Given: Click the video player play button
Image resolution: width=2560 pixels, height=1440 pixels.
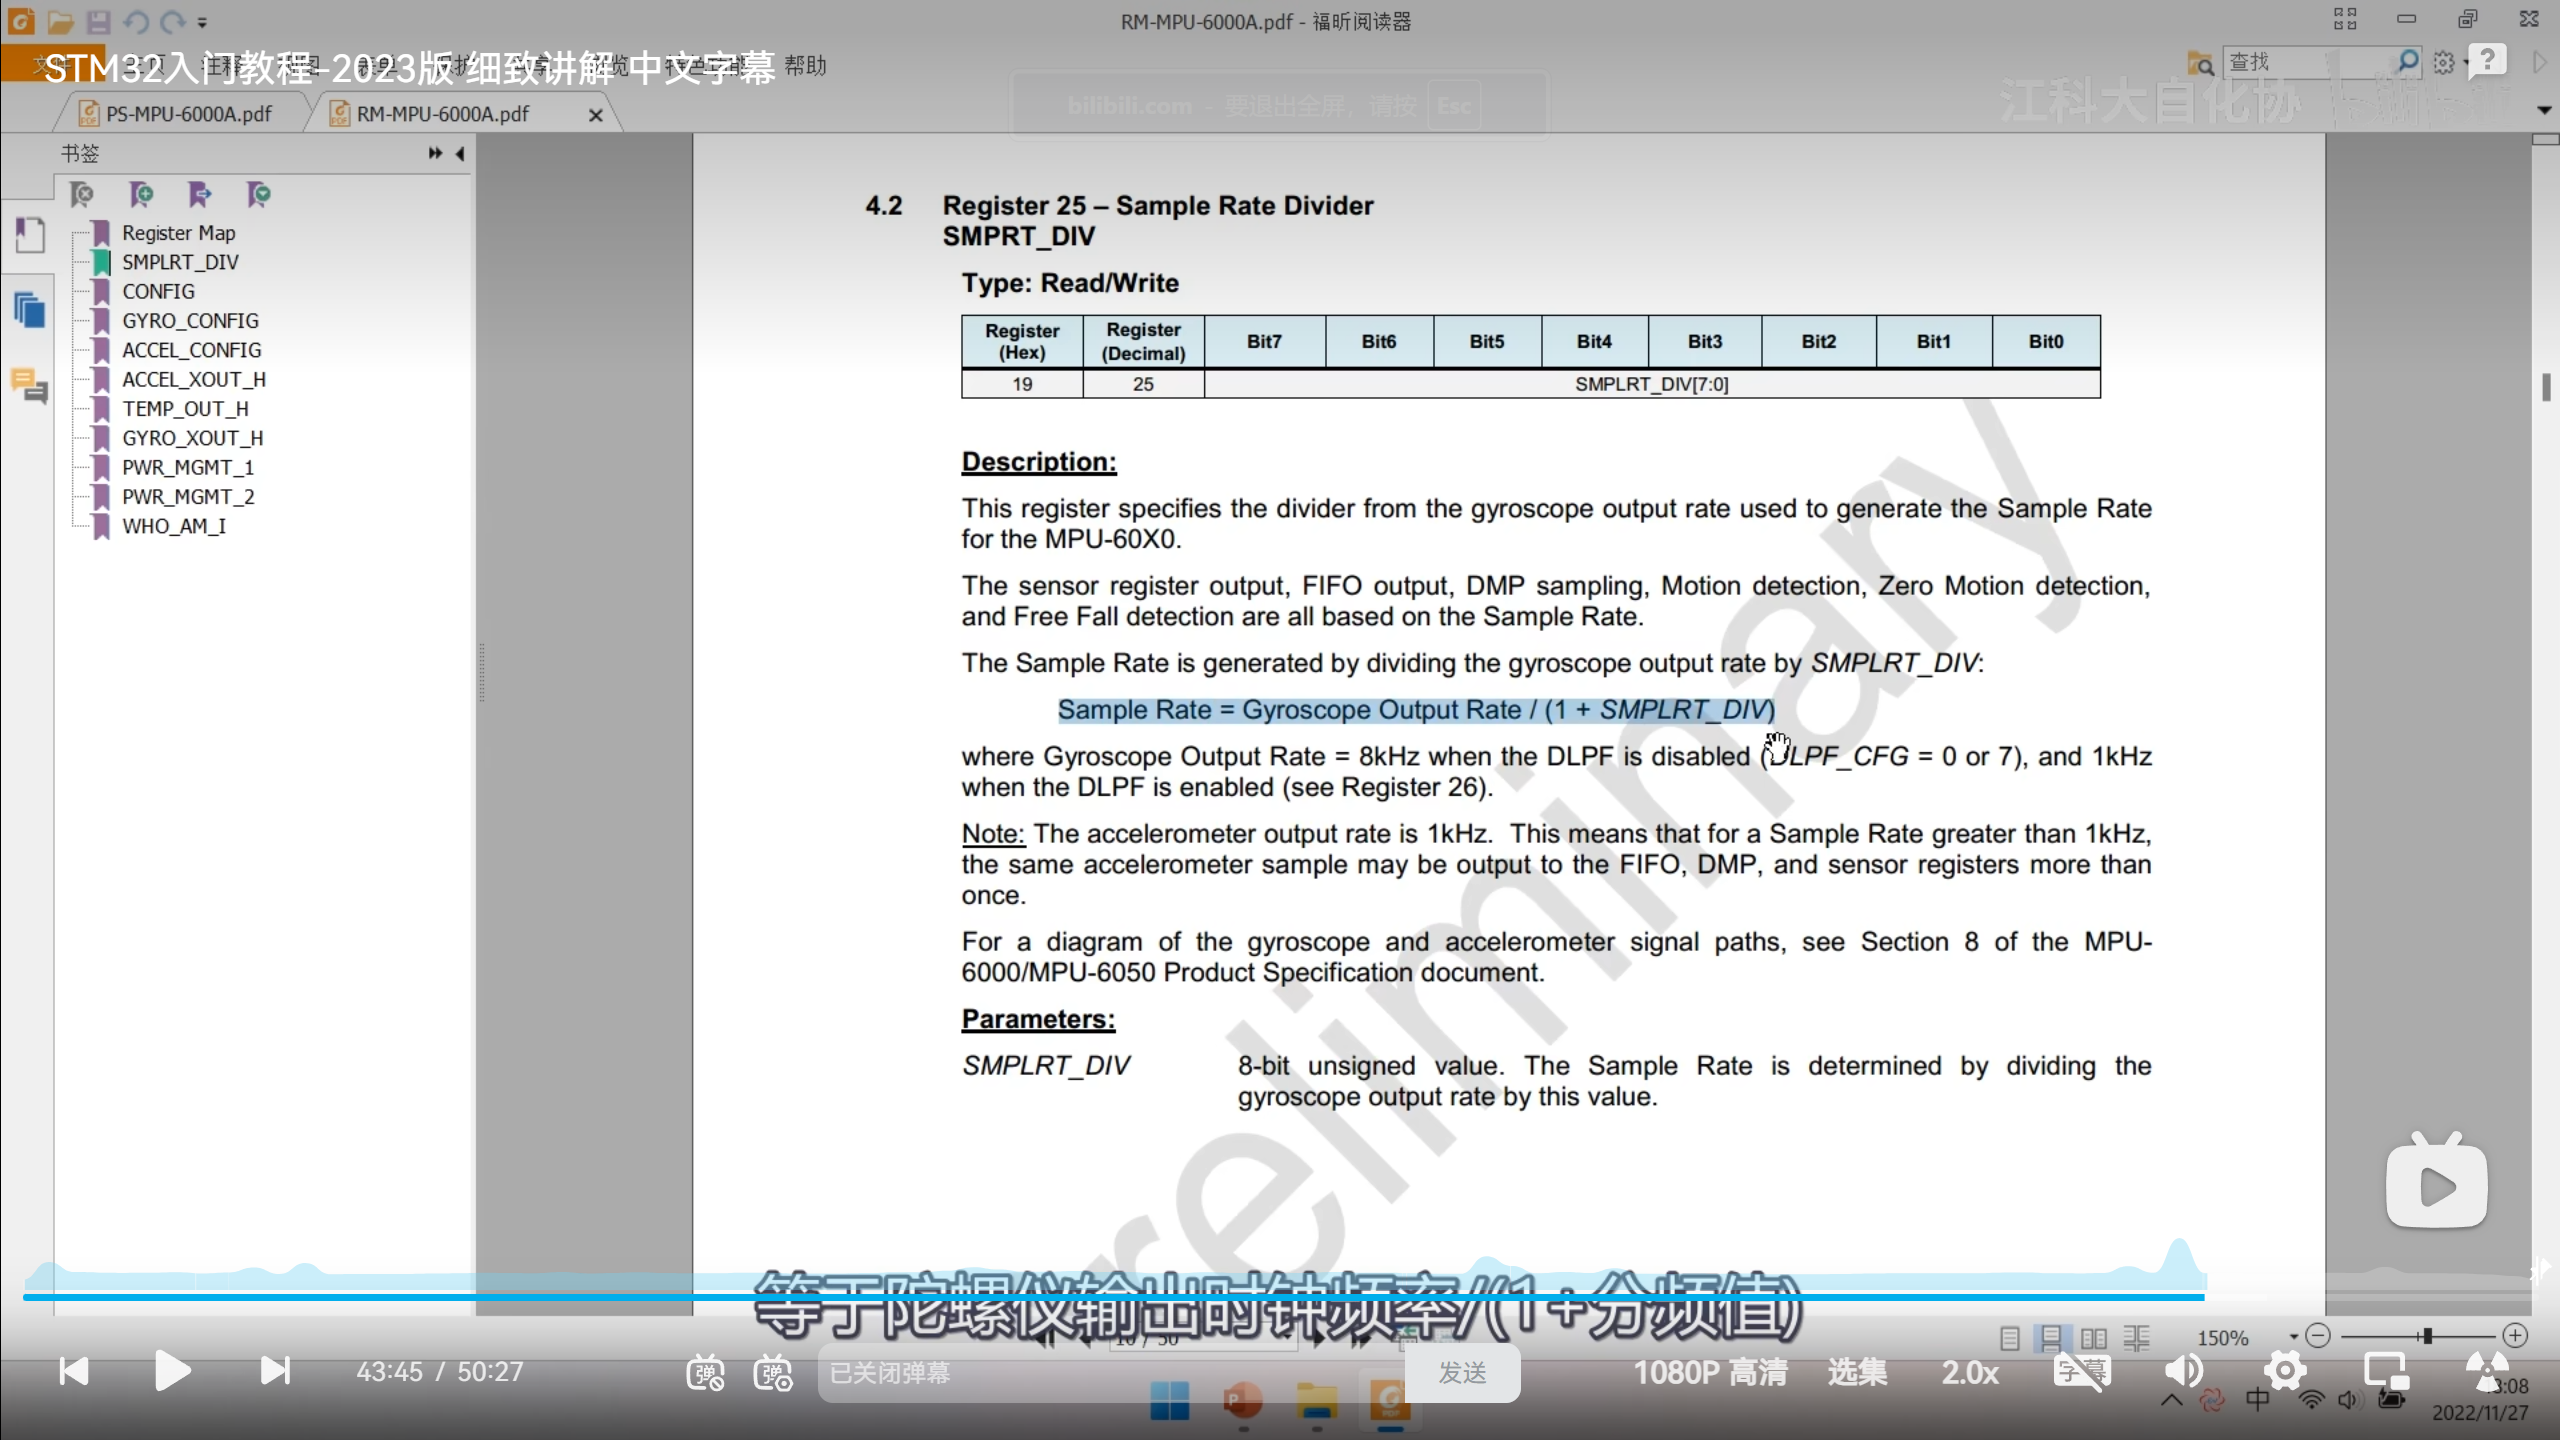Looking at the screenshot, I should 172,1371.
